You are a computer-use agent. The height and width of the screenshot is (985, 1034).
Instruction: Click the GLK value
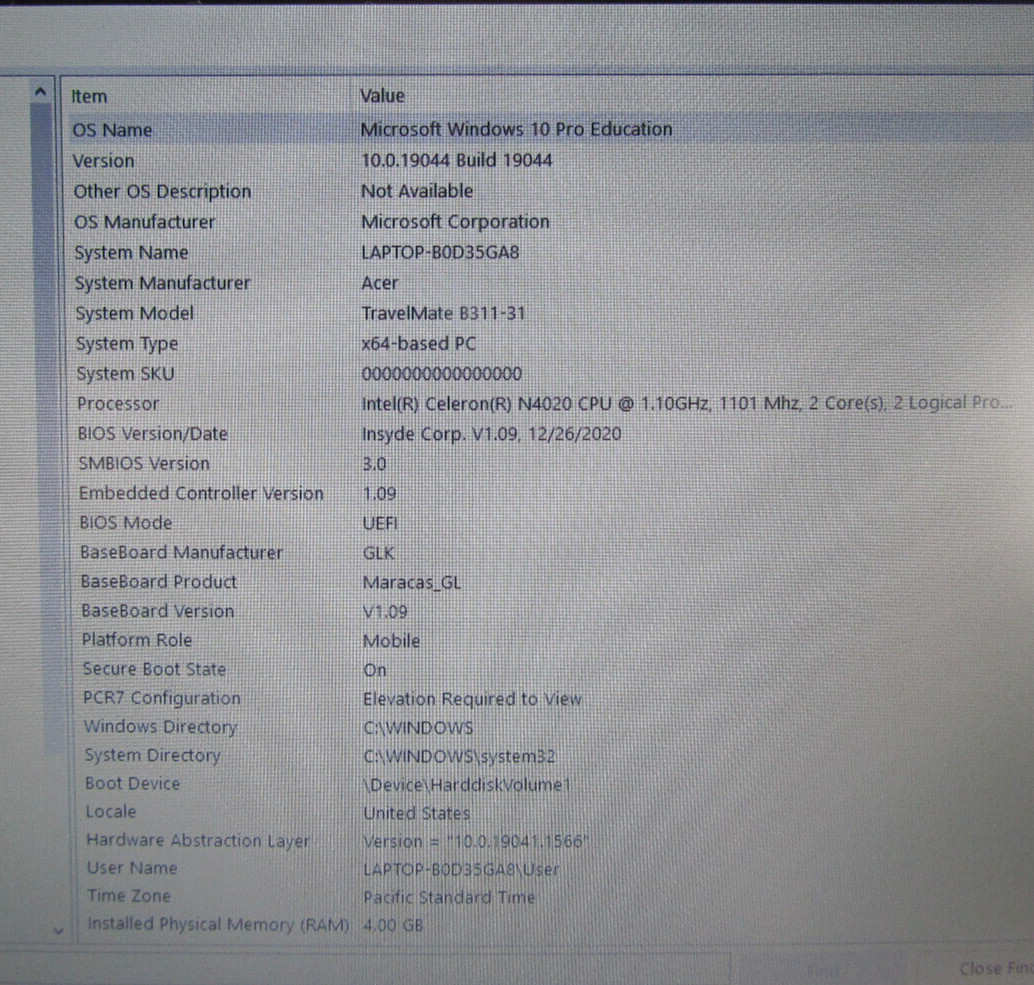tap(379, 553)
